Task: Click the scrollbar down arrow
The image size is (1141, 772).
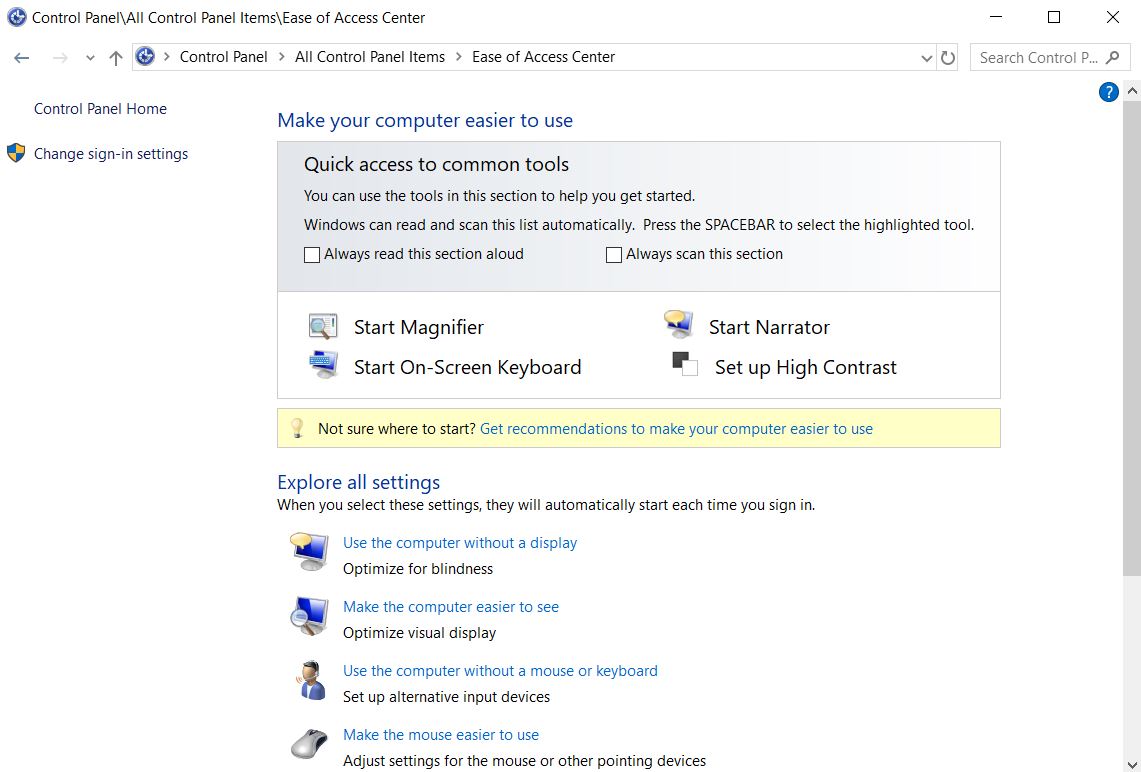Action: click(x=1132, y=763)
